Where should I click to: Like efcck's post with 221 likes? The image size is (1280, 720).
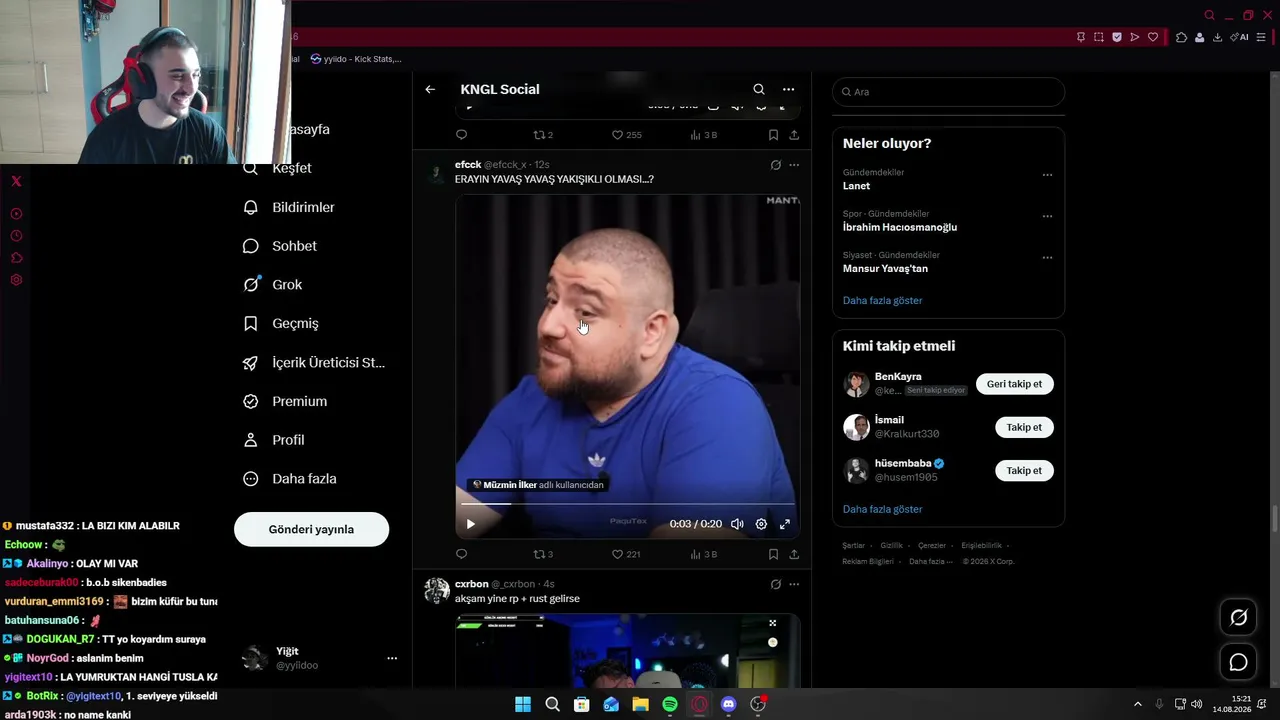(x=626, y=554)
